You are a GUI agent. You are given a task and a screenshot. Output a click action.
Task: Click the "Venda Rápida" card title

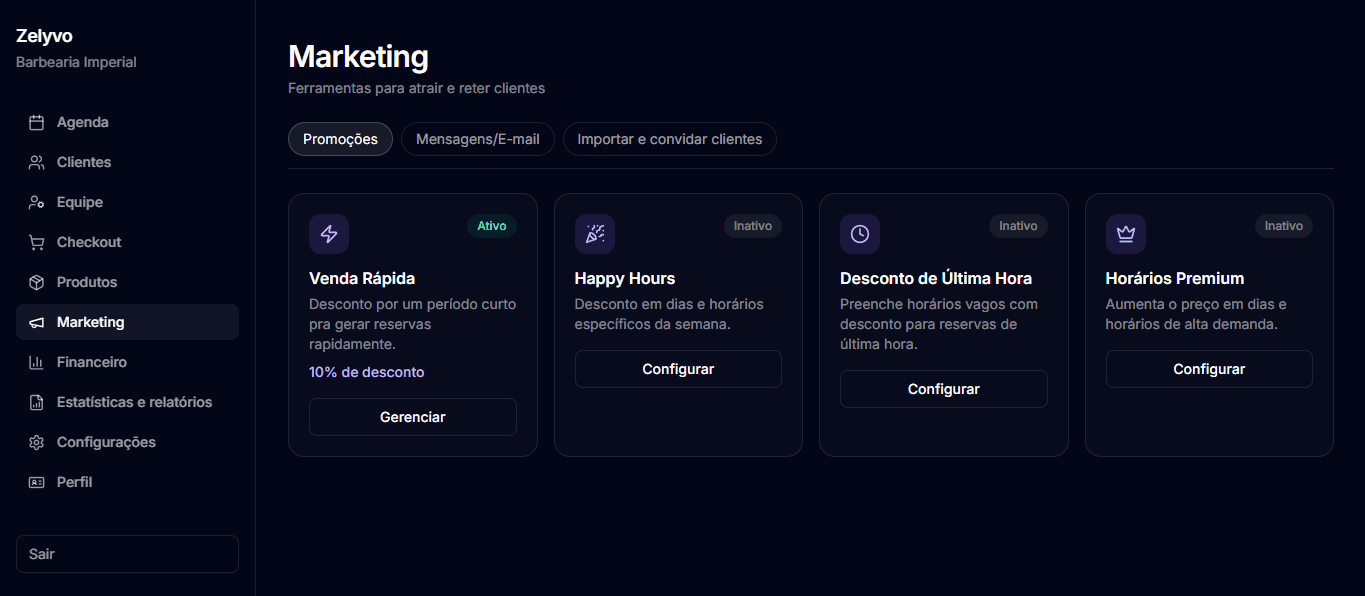point(362,278)
